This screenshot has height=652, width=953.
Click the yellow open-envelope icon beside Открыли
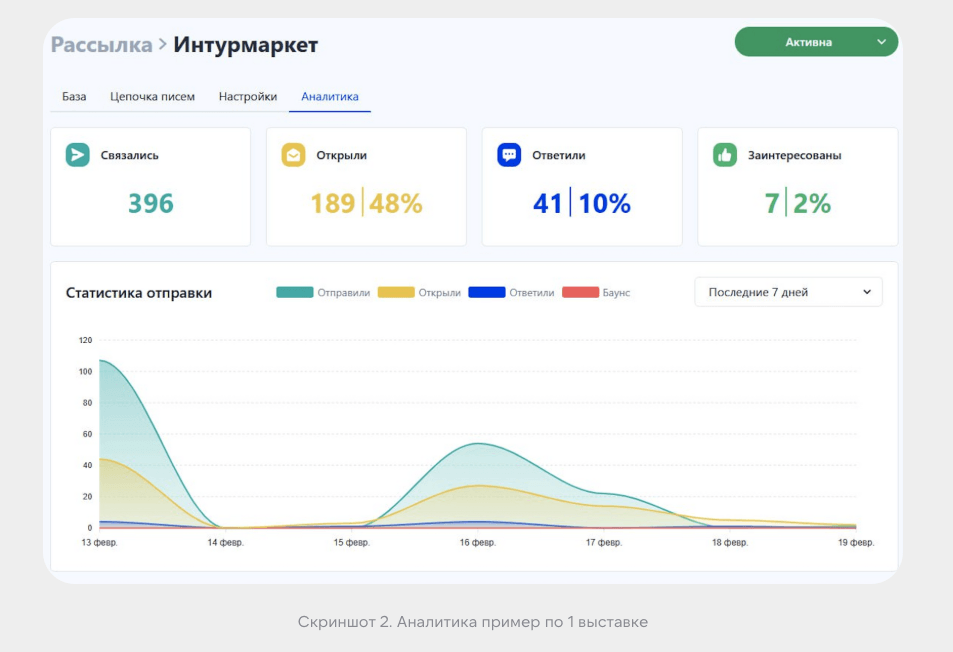click(294, 155)
